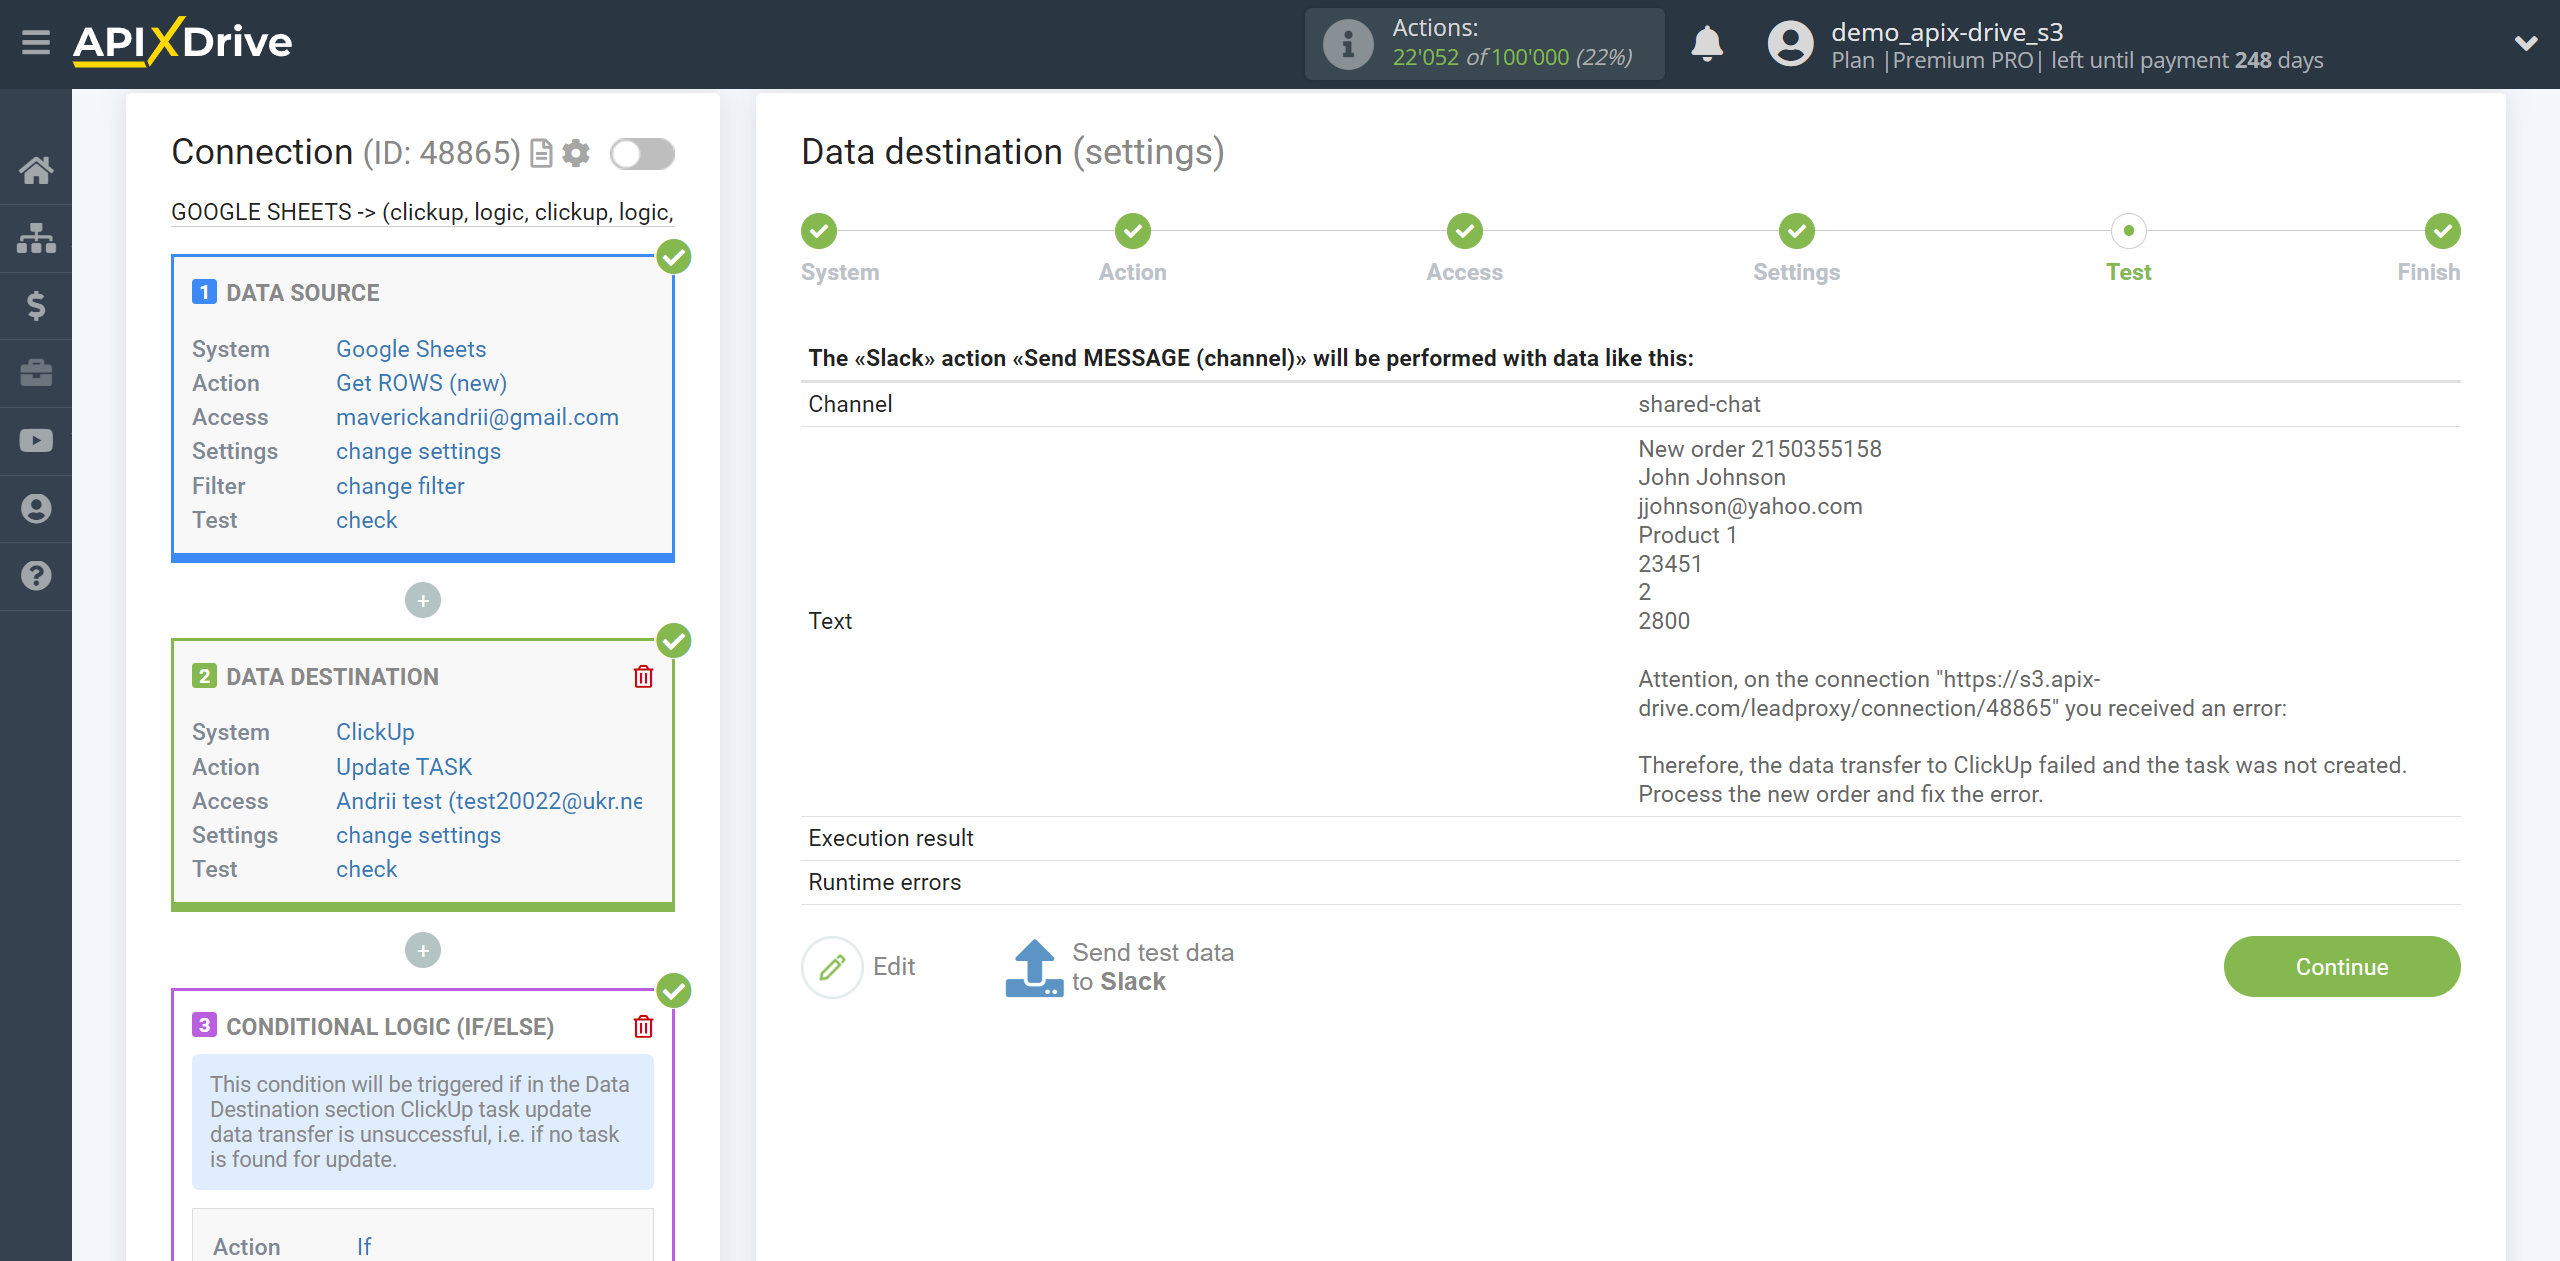Click the DATA DESTINATION block header
The height and width of the screenshot is (1261, 2560).
tap(332, 677)
